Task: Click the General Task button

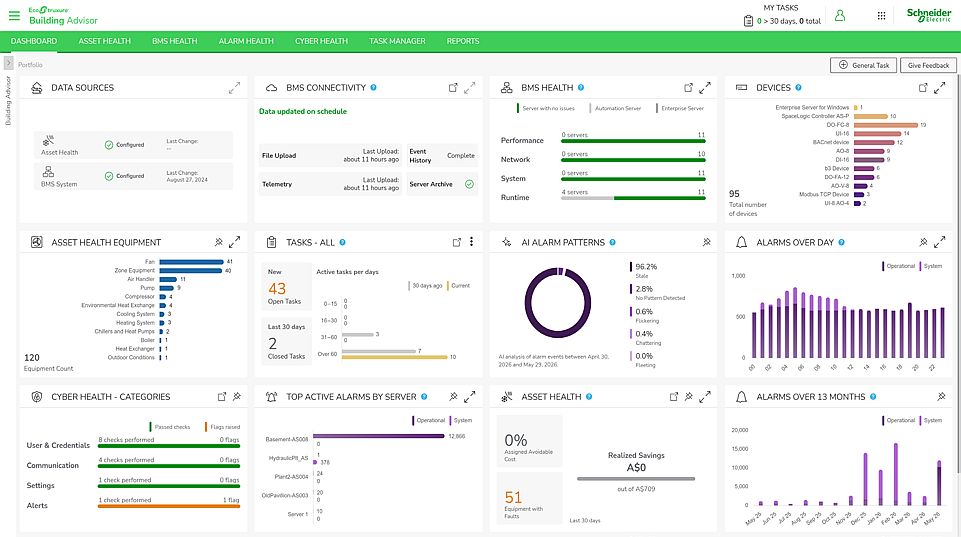Action: [x=864, y=65]
